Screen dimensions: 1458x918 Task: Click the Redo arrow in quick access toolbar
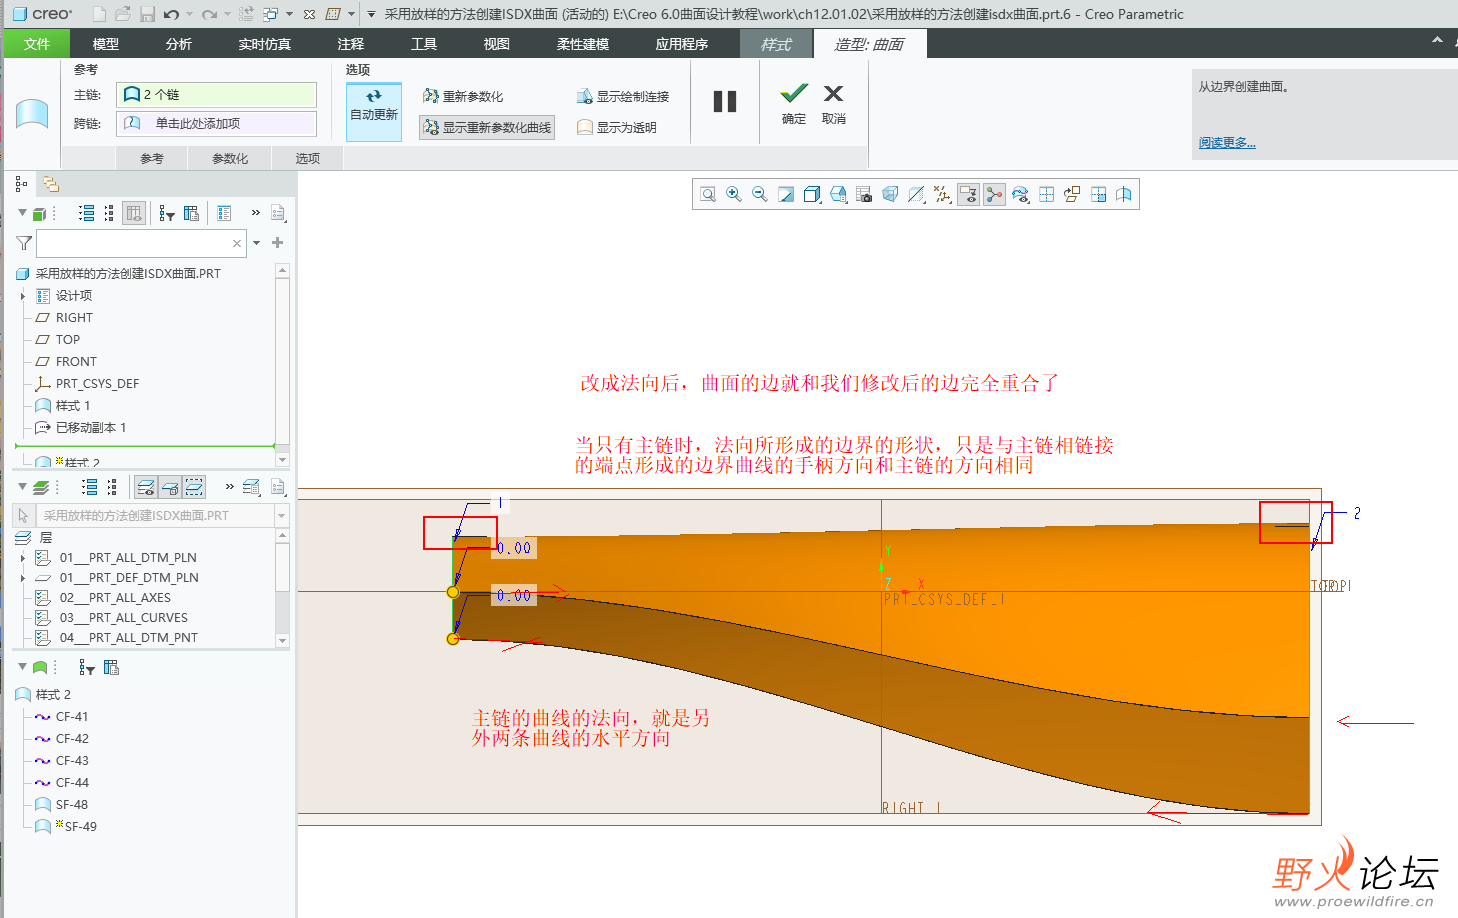(x=209, y=14)
